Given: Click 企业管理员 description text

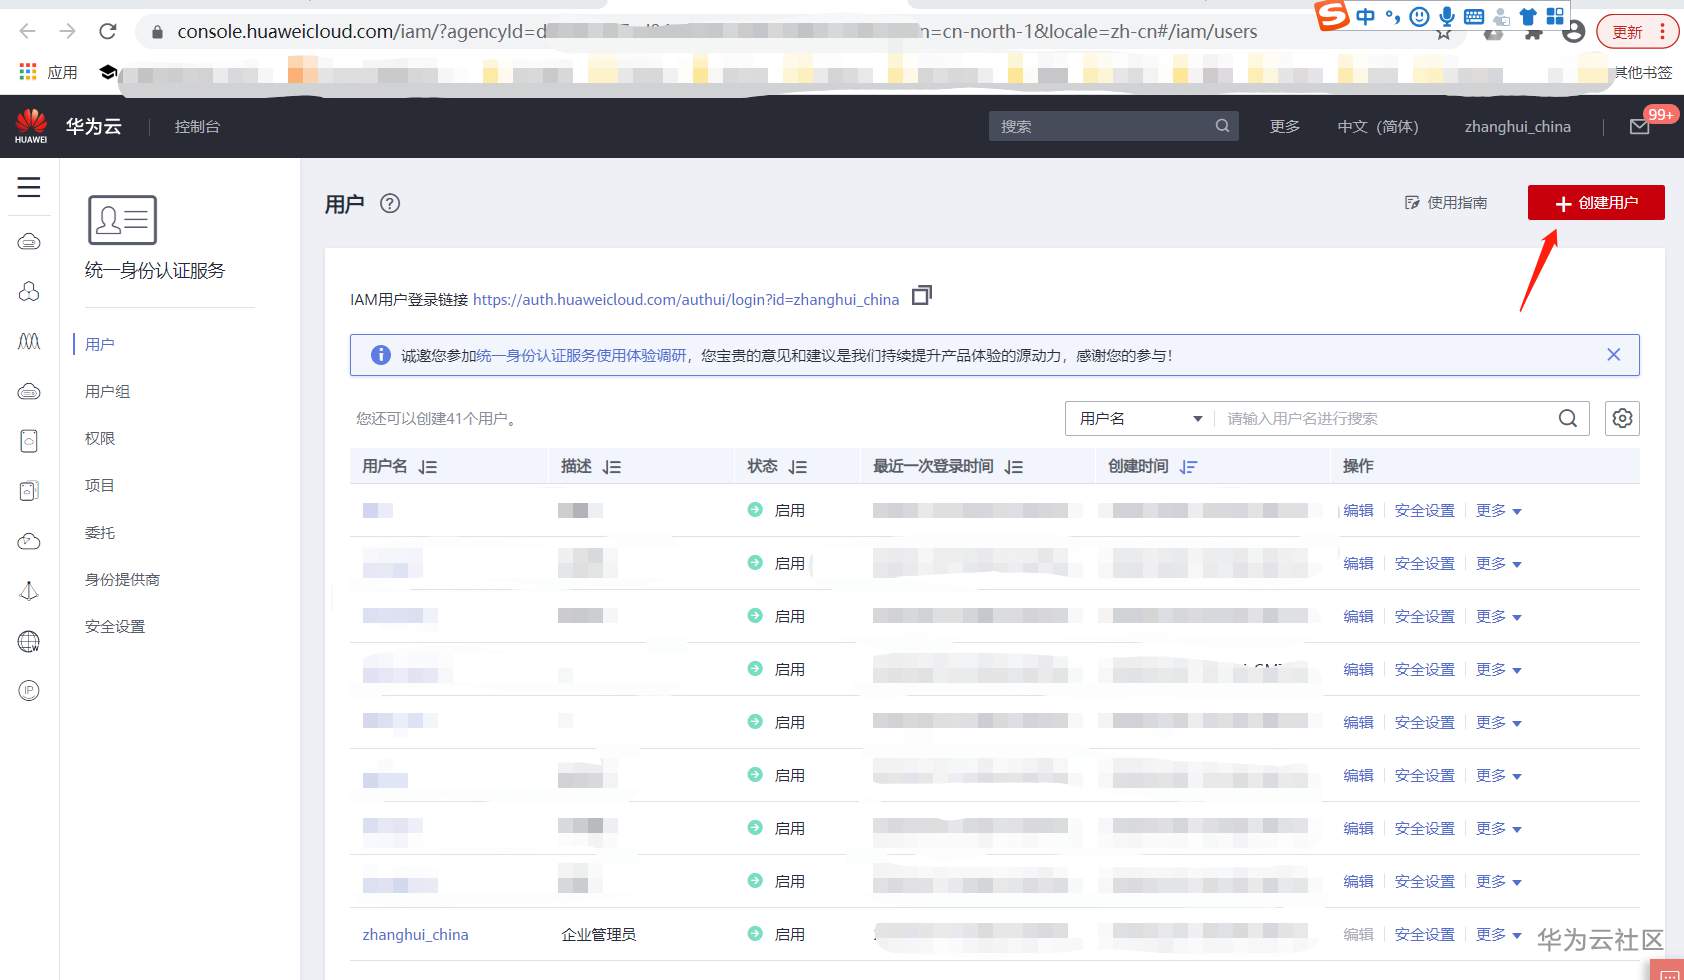Looking at the screenshot, I should [x=598, y=934].
